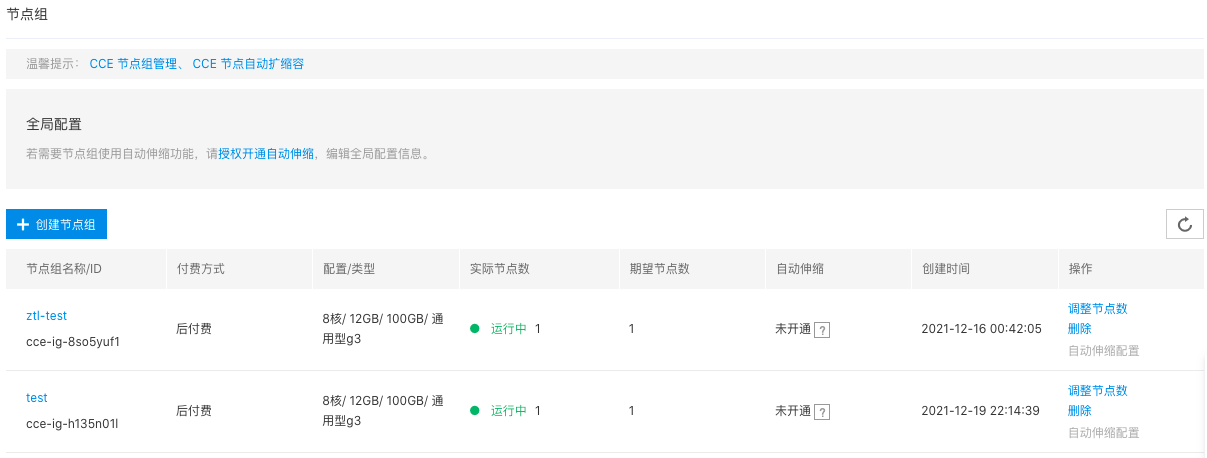Click the 创建时间 column header
The width and height of the screenshot is (1207, 458).
pyautogui.click(x=945, y=270)
